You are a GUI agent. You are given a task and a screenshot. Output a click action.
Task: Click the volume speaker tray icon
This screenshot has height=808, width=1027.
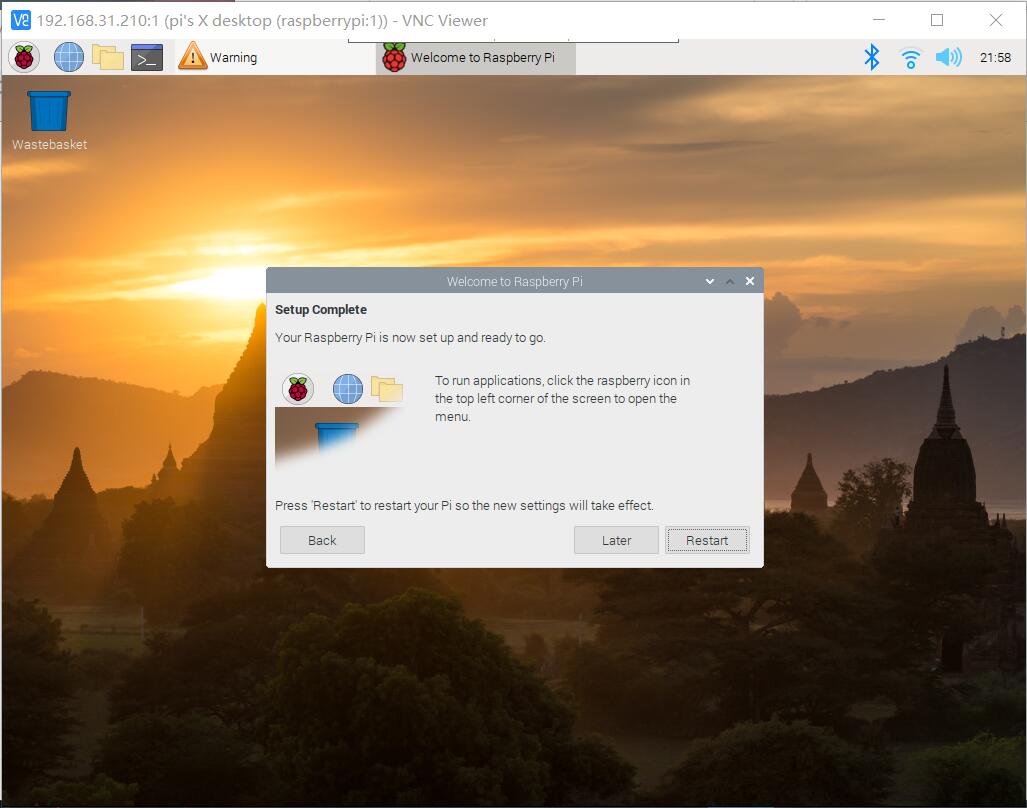point(948,57)
